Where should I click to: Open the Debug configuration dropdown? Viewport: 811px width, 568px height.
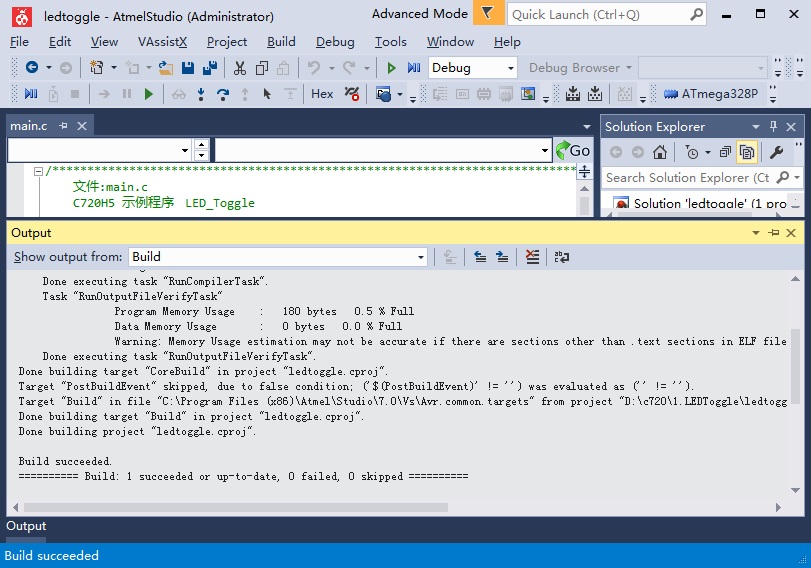pyautogui.click(x=510, y=68)
